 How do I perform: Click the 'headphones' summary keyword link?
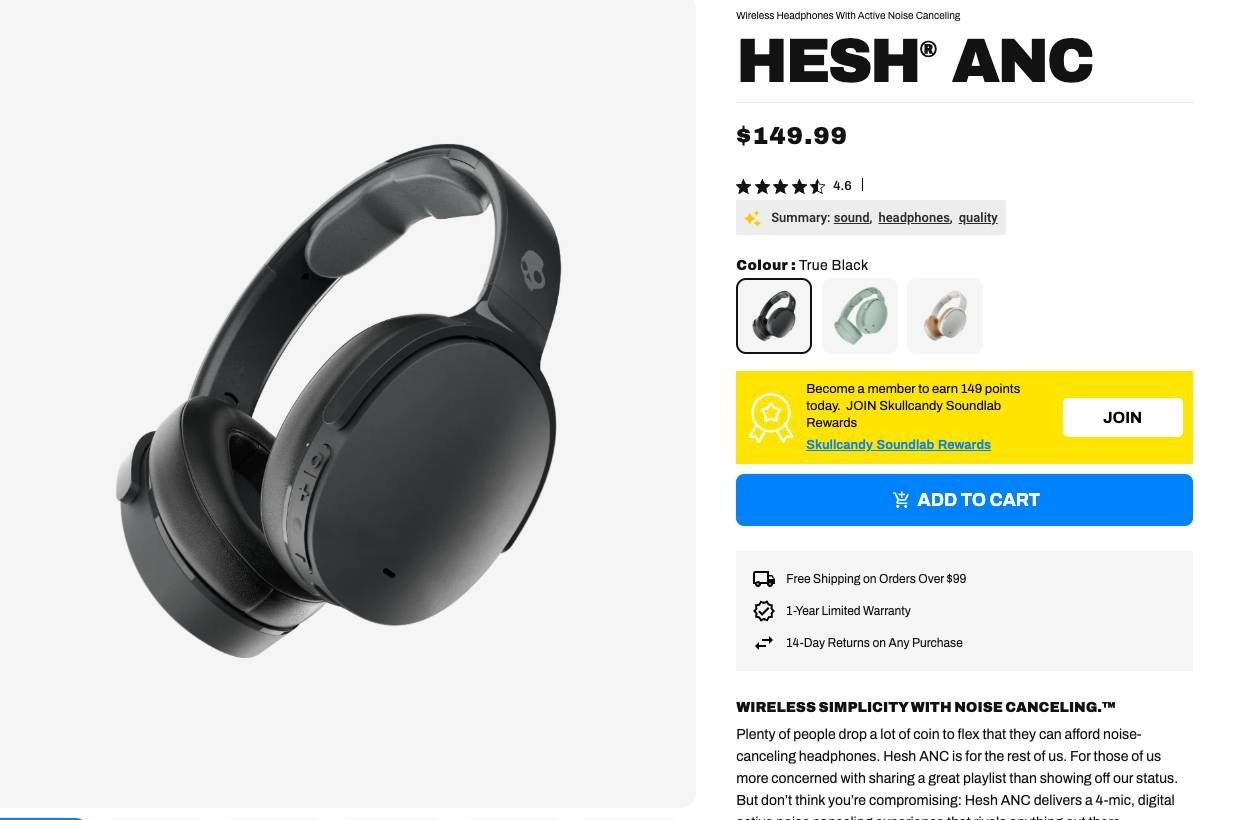coord(914,218)
